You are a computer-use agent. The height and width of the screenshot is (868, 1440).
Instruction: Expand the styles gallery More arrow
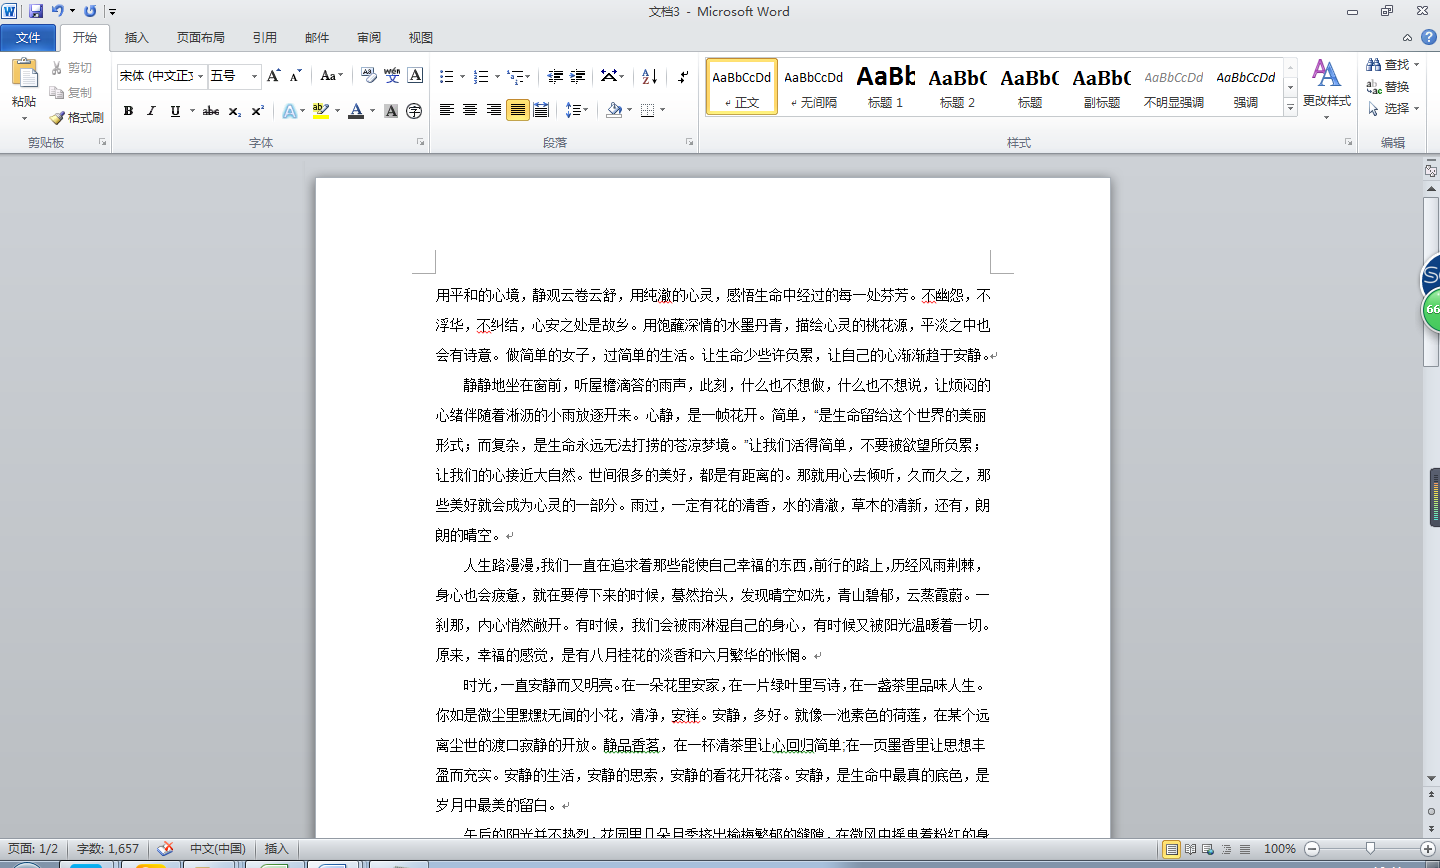tap(1290, 106)
